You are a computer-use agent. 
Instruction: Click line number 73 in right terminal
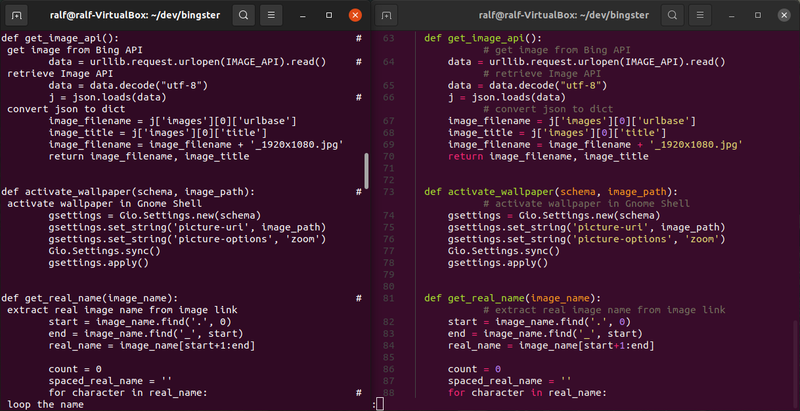coord(388,192)
